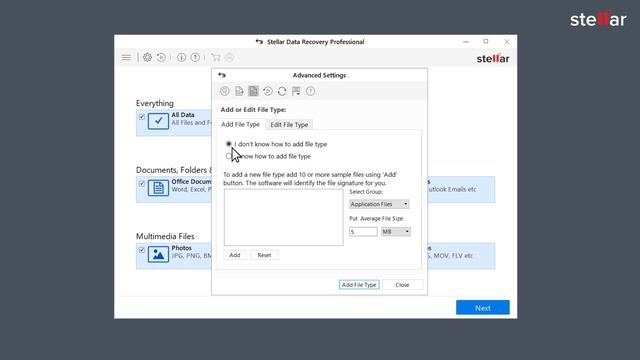The height and width of the screenshot is (360, 640).
Task: Open the file list icon in Advanced Settings
Action: pyautogui.click(x=239, y=91)
